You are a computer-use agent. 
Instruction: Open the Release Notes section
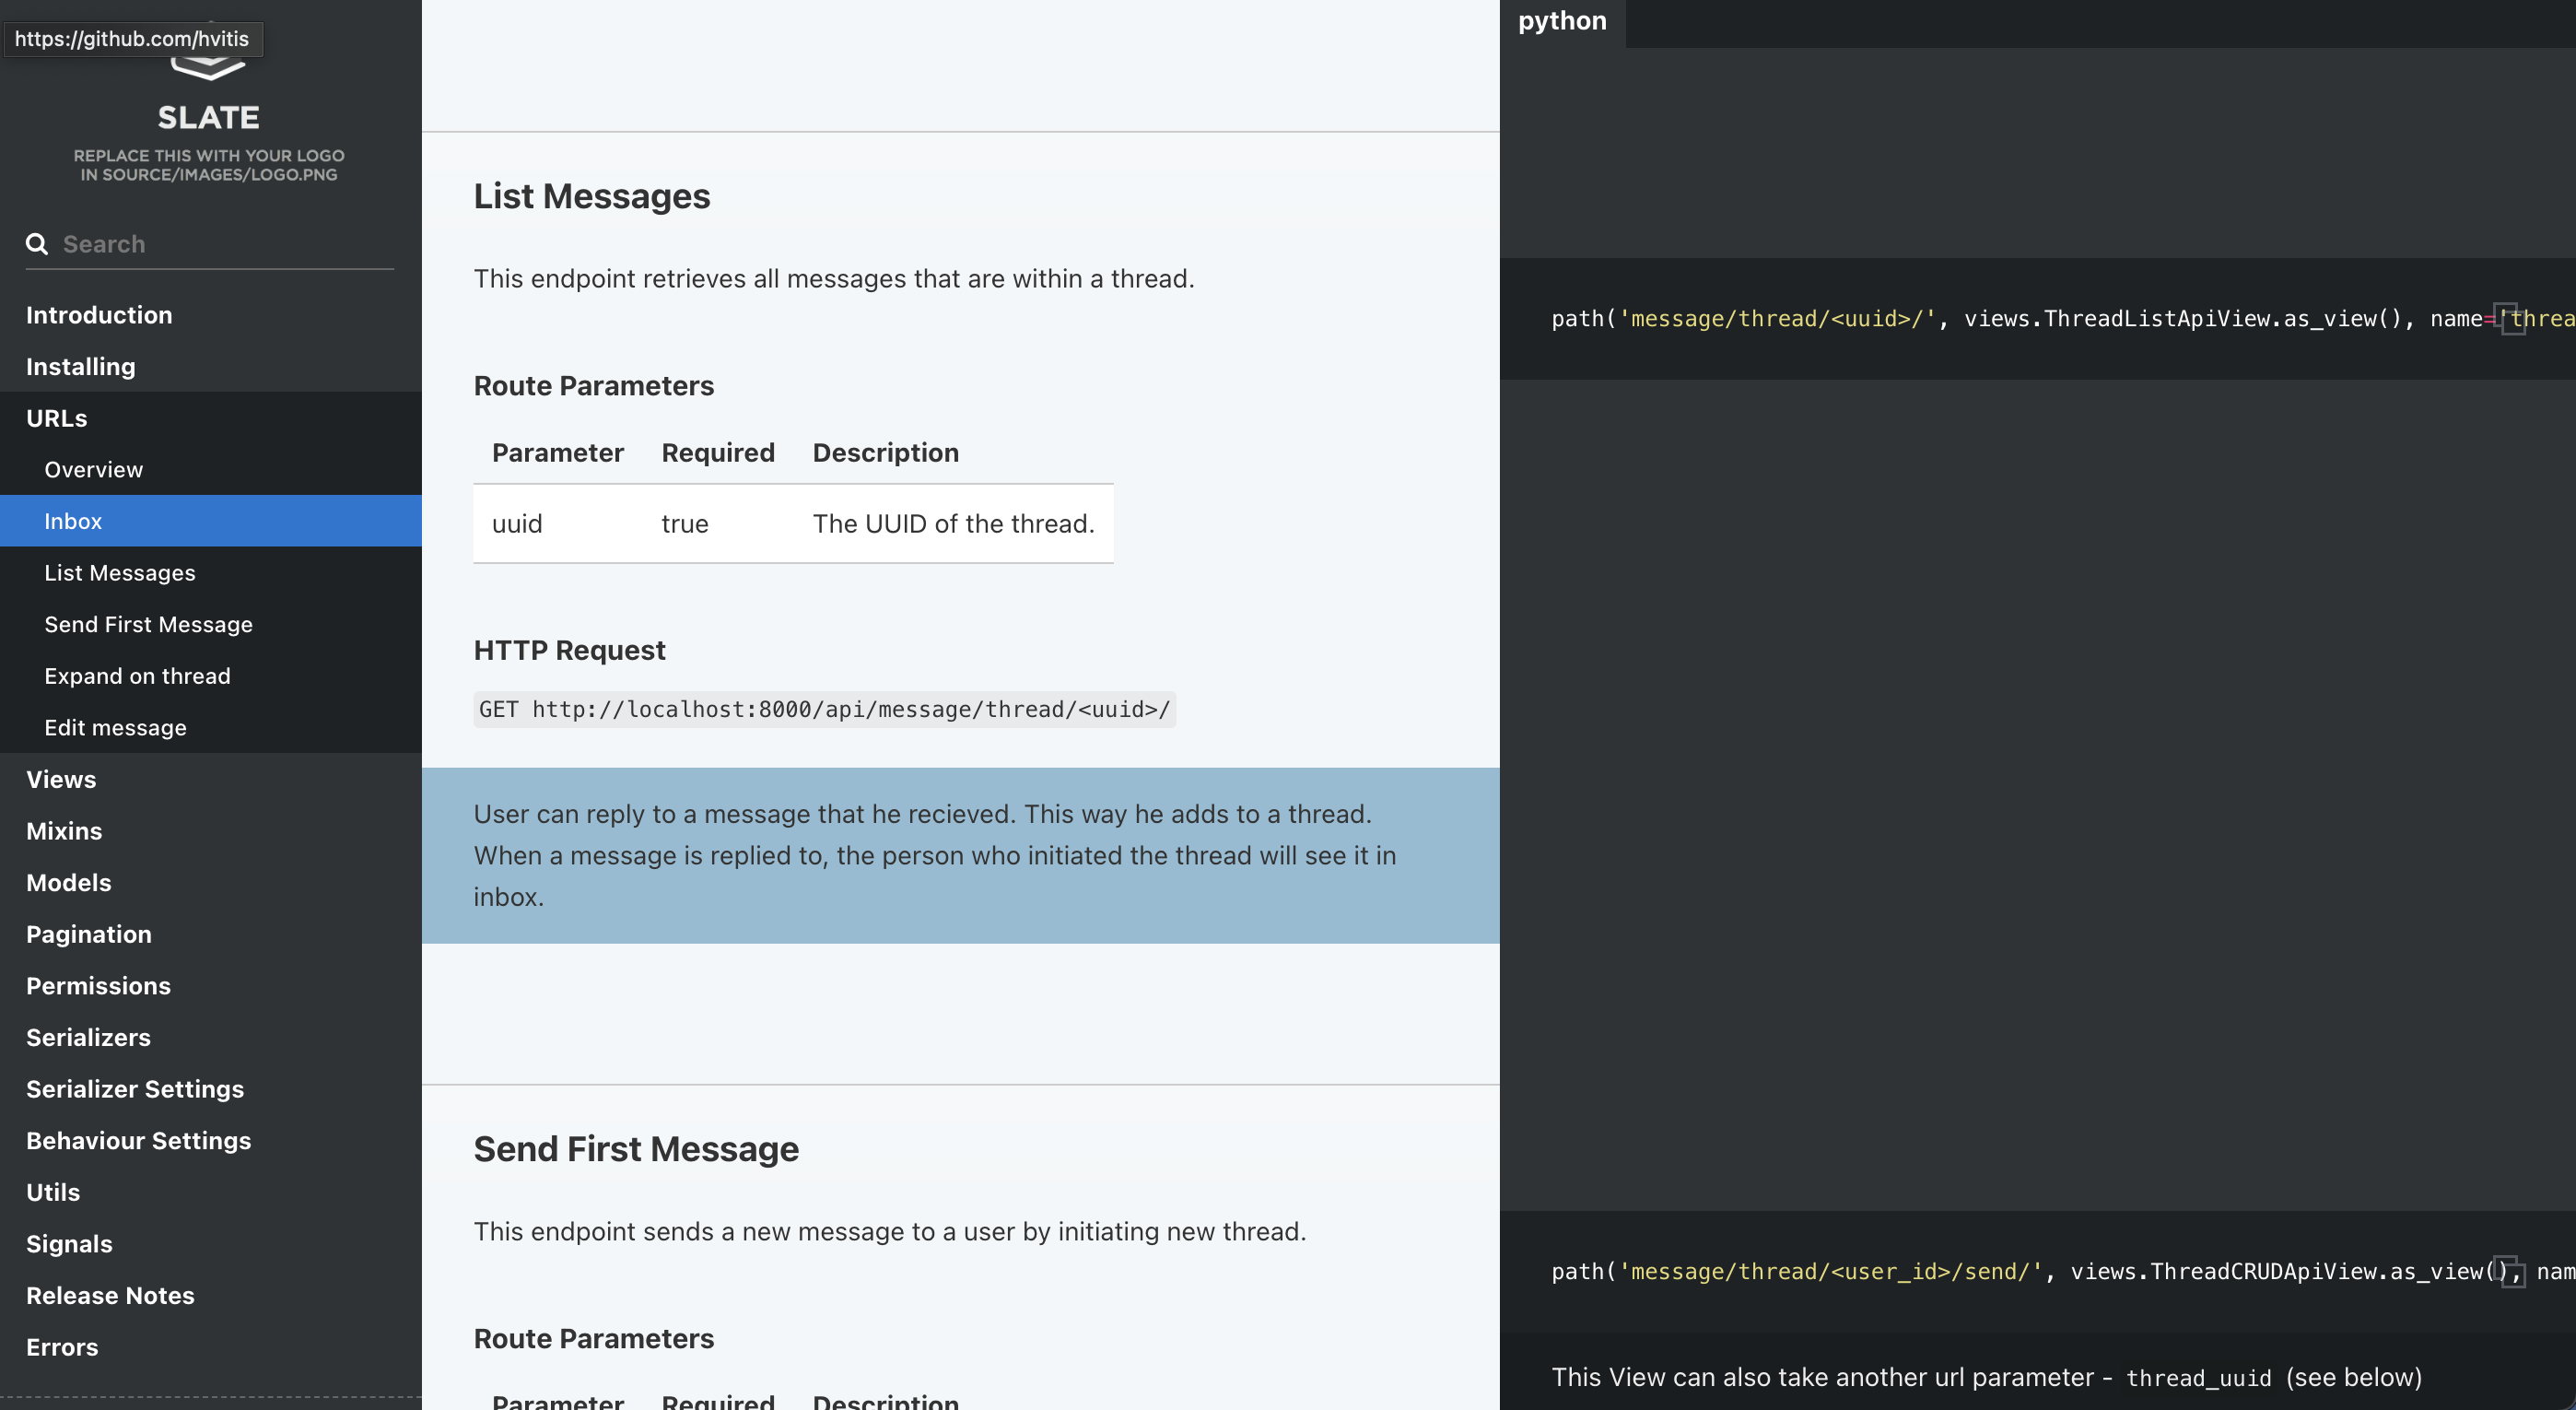tap(110, 1295)
